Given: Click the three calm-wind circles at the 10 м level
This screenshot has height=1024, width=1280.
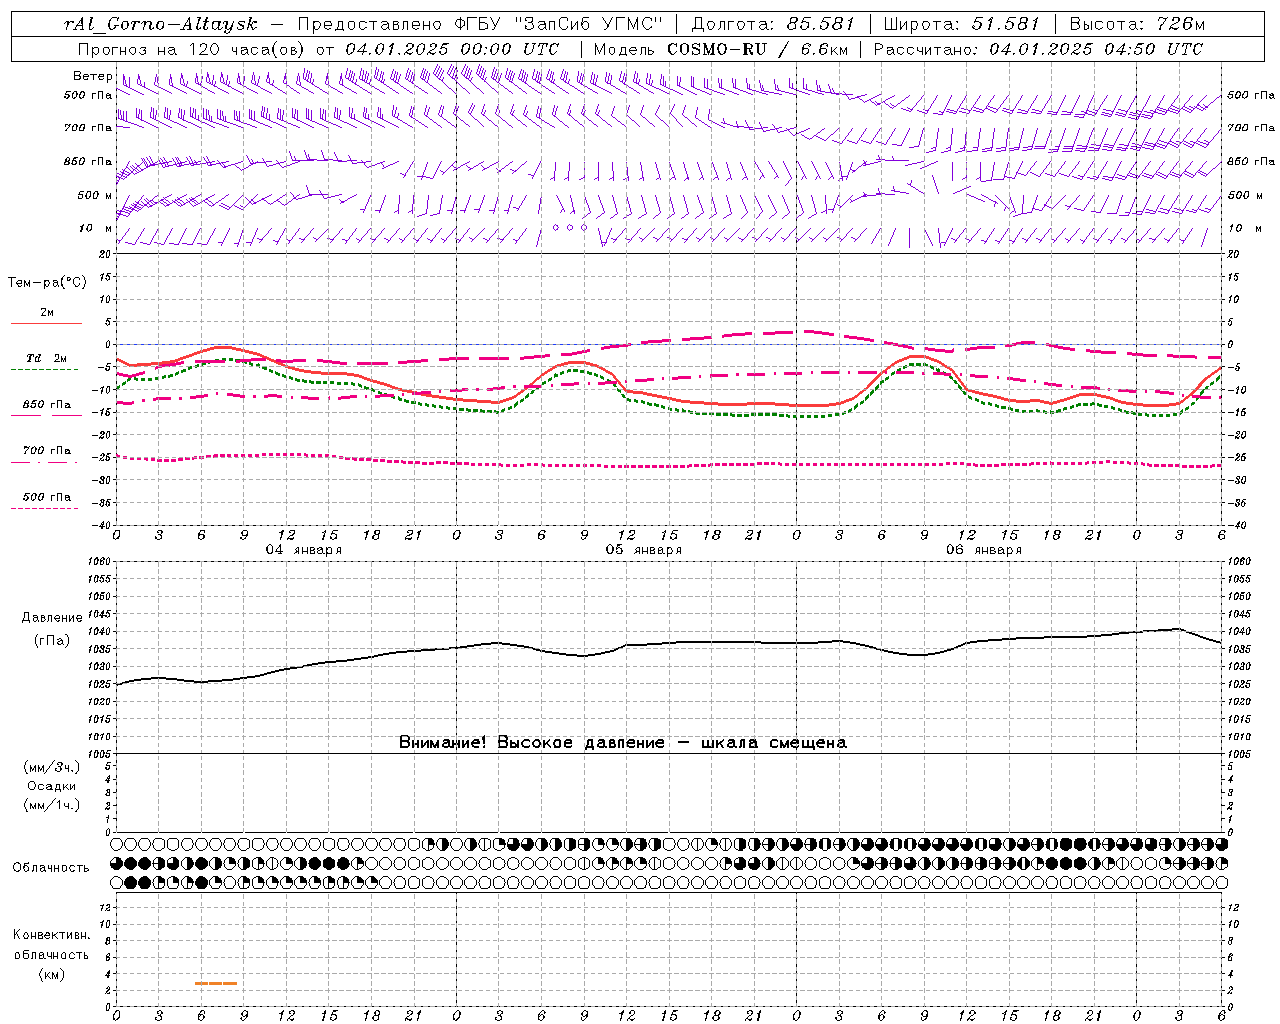Looking at the screenshot, I should pyautogui.click(x=570, y=228).
